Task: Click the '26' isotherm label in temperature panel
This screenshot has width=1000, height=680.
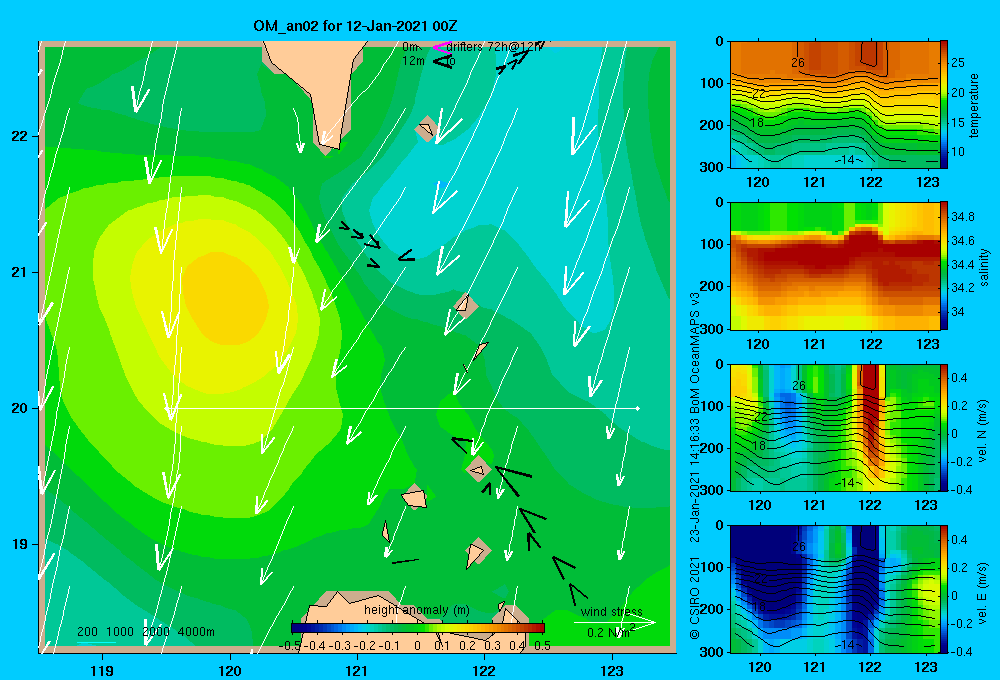Action: (798, 63)
